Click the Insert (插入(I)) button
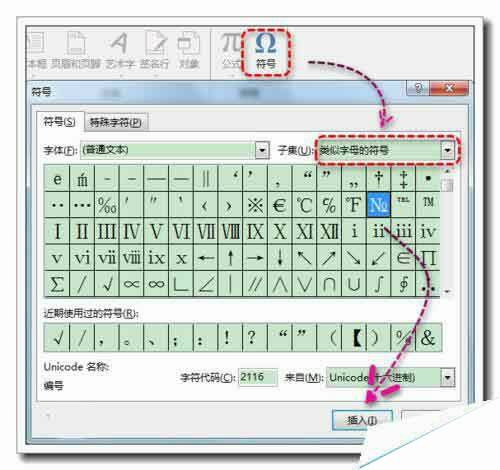This screenshot has width=500, height=470. pyautogui.click(x=362, y=420)
